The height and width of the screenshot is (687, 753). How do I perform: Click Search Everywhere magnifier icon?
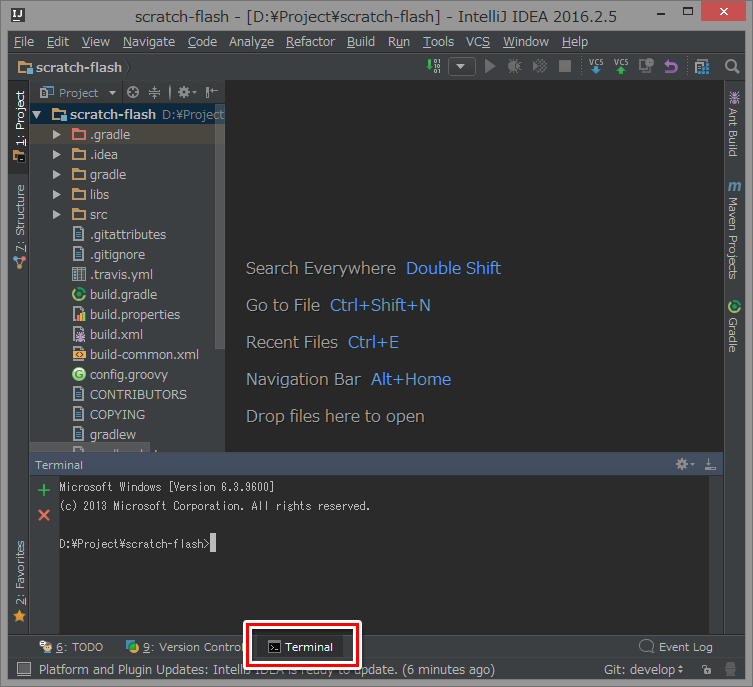(732, 66)
